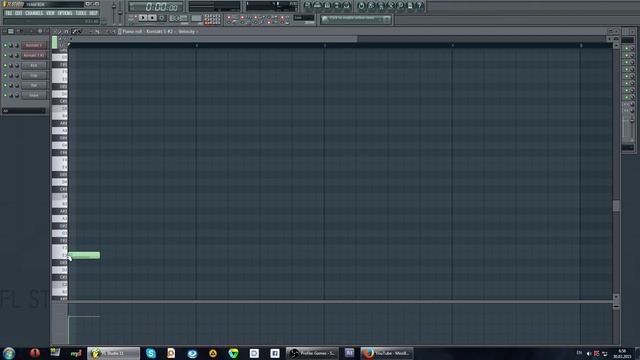Viewport: 640px width, 360px height.
Task: Select the Clap channel button
Action: [x=34, y=76]
